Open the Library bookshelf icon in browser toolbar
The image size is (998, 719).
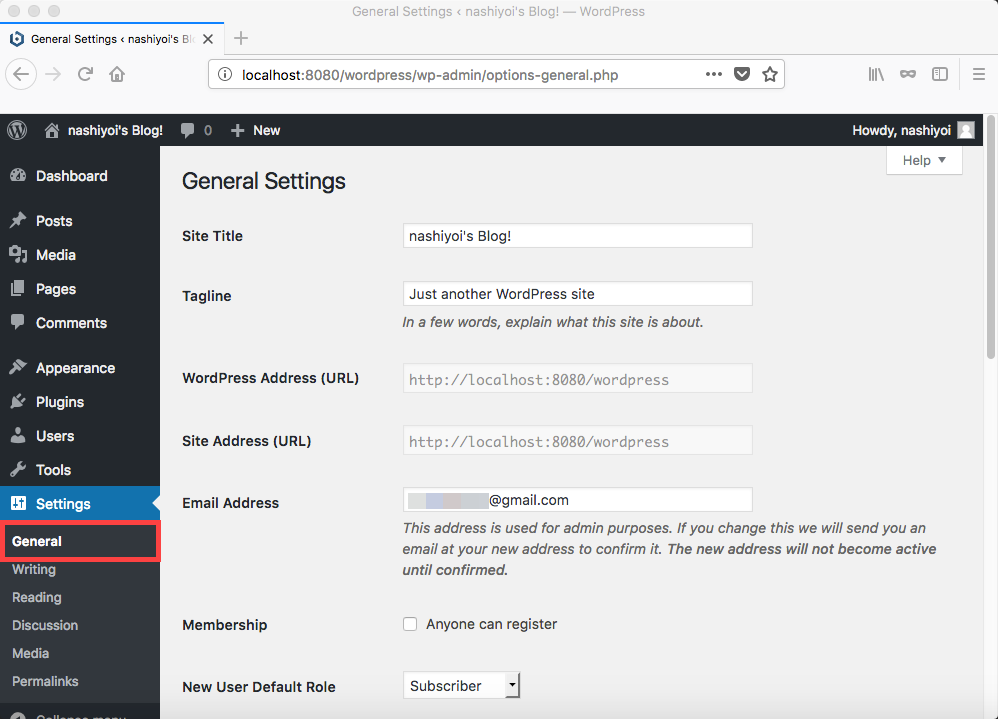(x=876, y=74)
